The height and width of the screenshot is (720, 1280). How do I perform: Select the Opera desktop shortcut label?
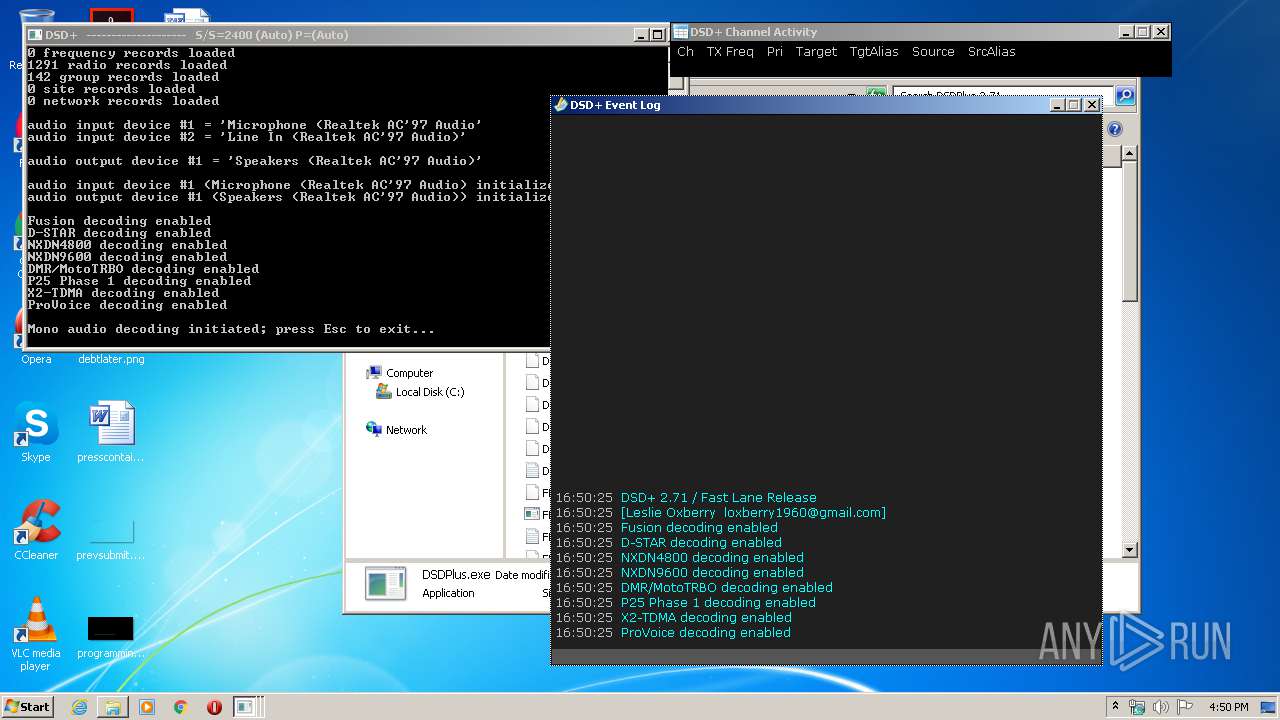[x=36, y=359]
